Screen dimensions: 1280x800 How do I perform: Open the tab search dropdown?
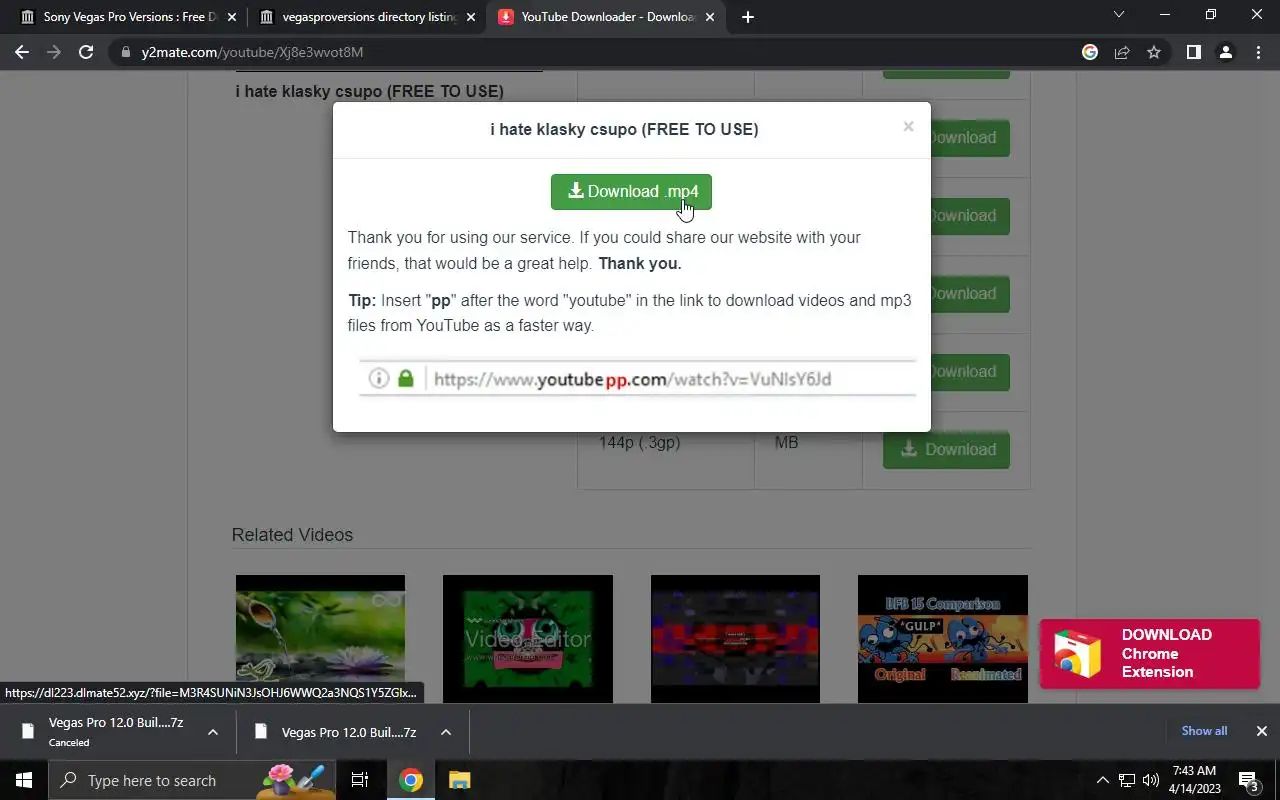coord(1119,15)
